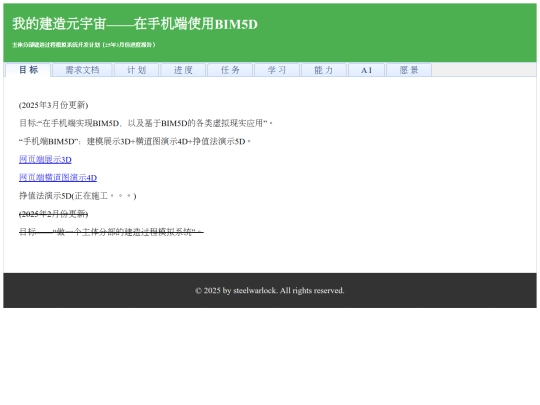Click the “手机端BIM5D” definition line
Screen dimensions: 540x405
(135, 141)
